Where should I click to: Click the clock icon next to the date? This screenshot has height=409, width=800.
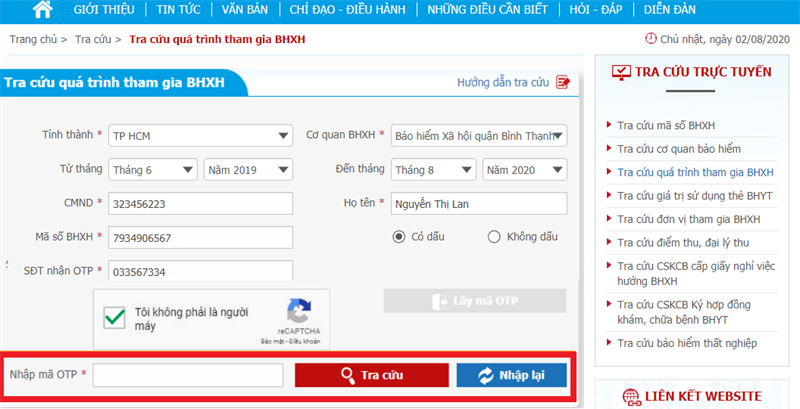pos(651,38)
